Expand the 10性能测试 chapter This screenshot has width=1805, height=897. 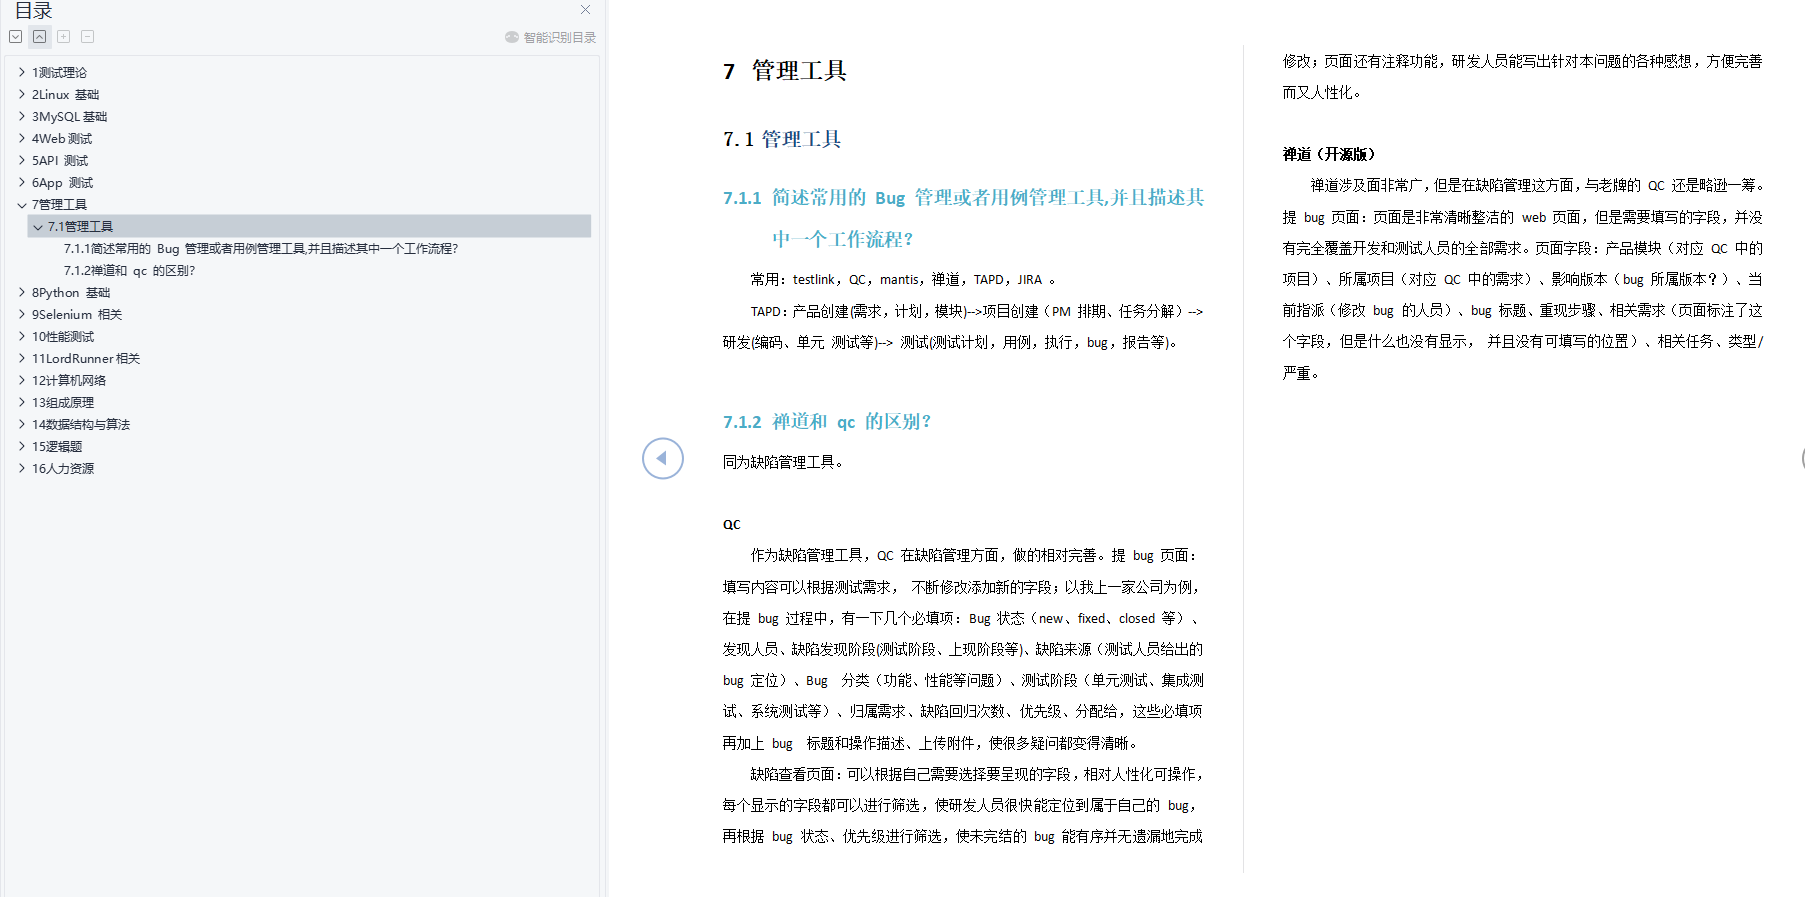22,336
